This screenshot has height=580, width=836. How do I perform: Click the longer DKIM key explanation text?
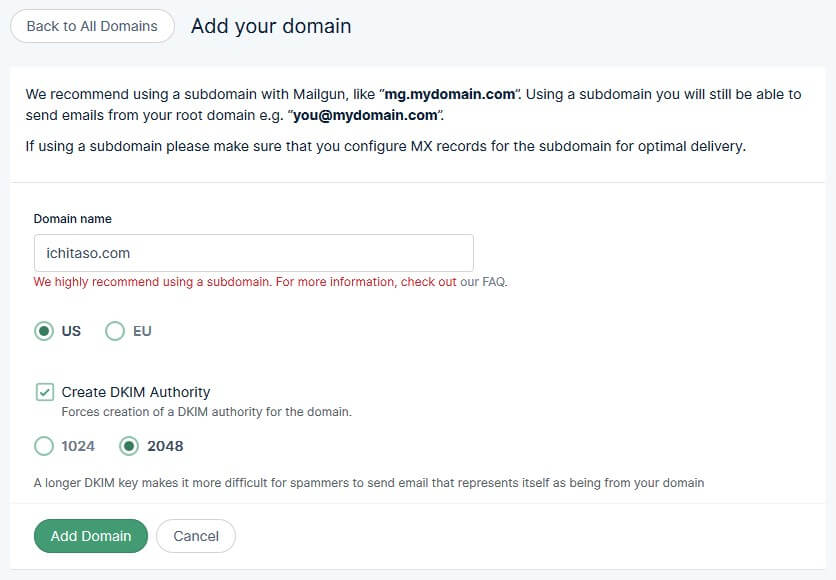click(368, 483)
